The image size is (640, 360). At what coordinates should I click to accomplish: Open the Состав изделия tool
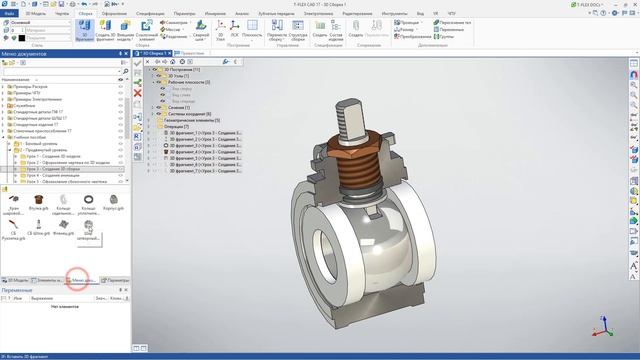(336, 31)
